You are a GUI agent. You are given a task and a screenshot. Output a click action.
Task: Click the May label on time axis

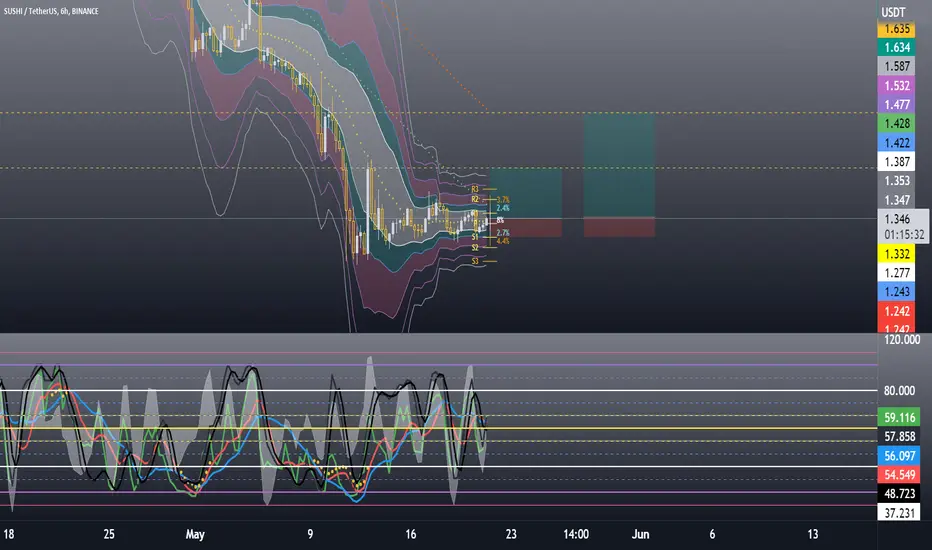click(195, 534)
